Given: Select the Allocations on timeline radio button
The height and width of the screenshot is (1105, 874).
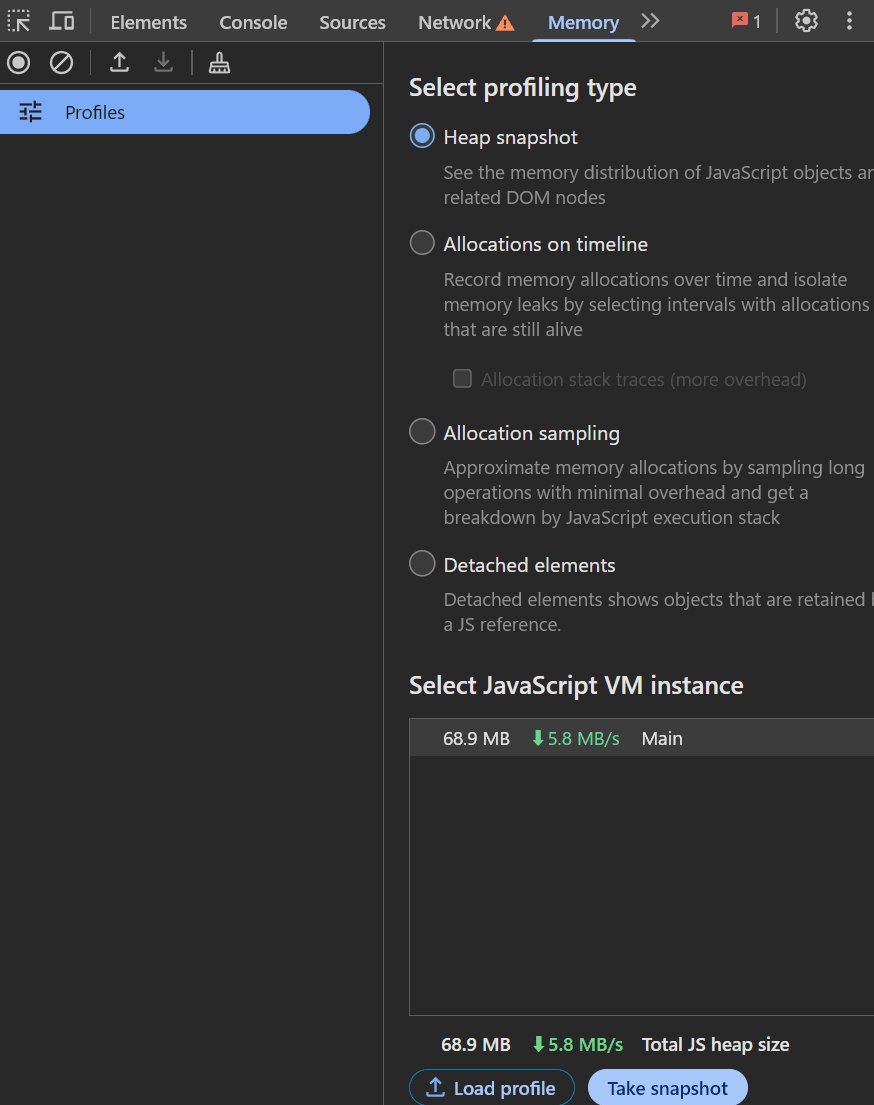Looking at the screenshot, I should [422, 242].
